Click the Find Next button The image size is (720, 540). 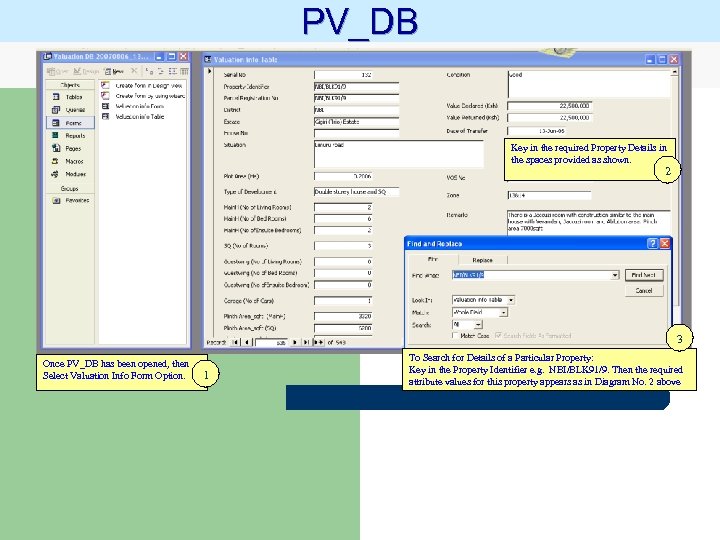tap(643, 275)
